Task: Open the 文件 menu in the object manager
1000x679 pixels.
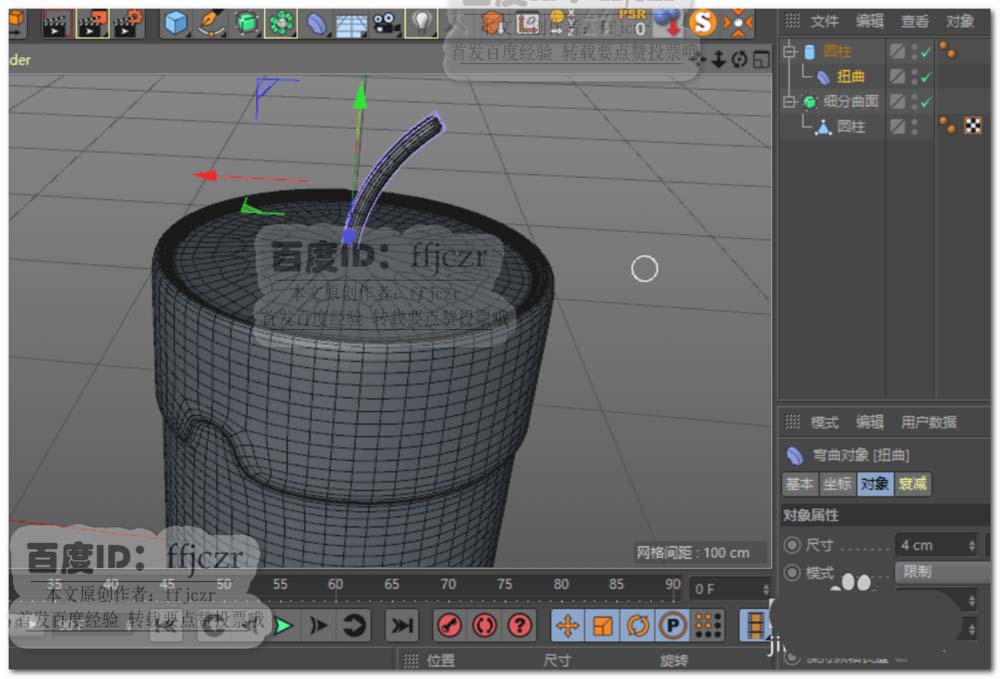Action: click(825, 20)
